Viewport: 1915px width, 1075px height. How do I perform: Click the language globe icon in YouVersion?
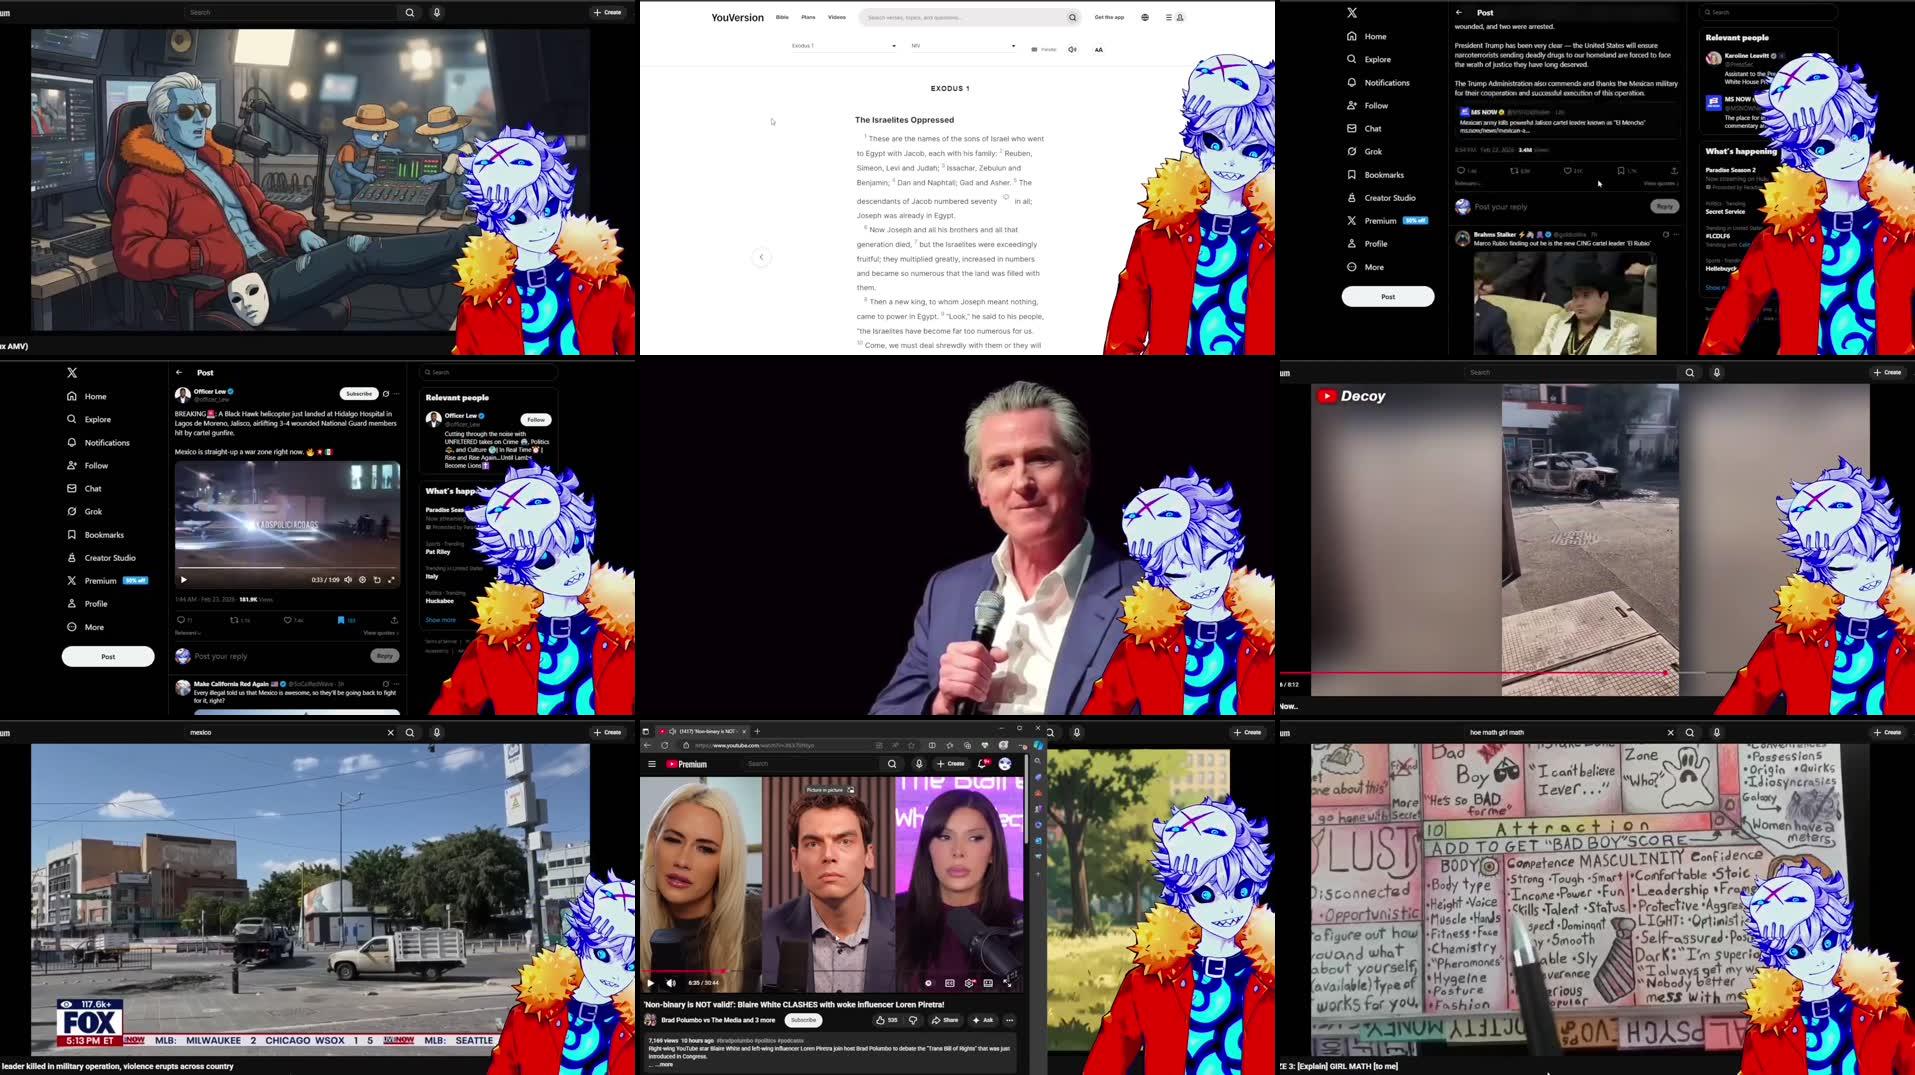click(x=1144, y=17)
